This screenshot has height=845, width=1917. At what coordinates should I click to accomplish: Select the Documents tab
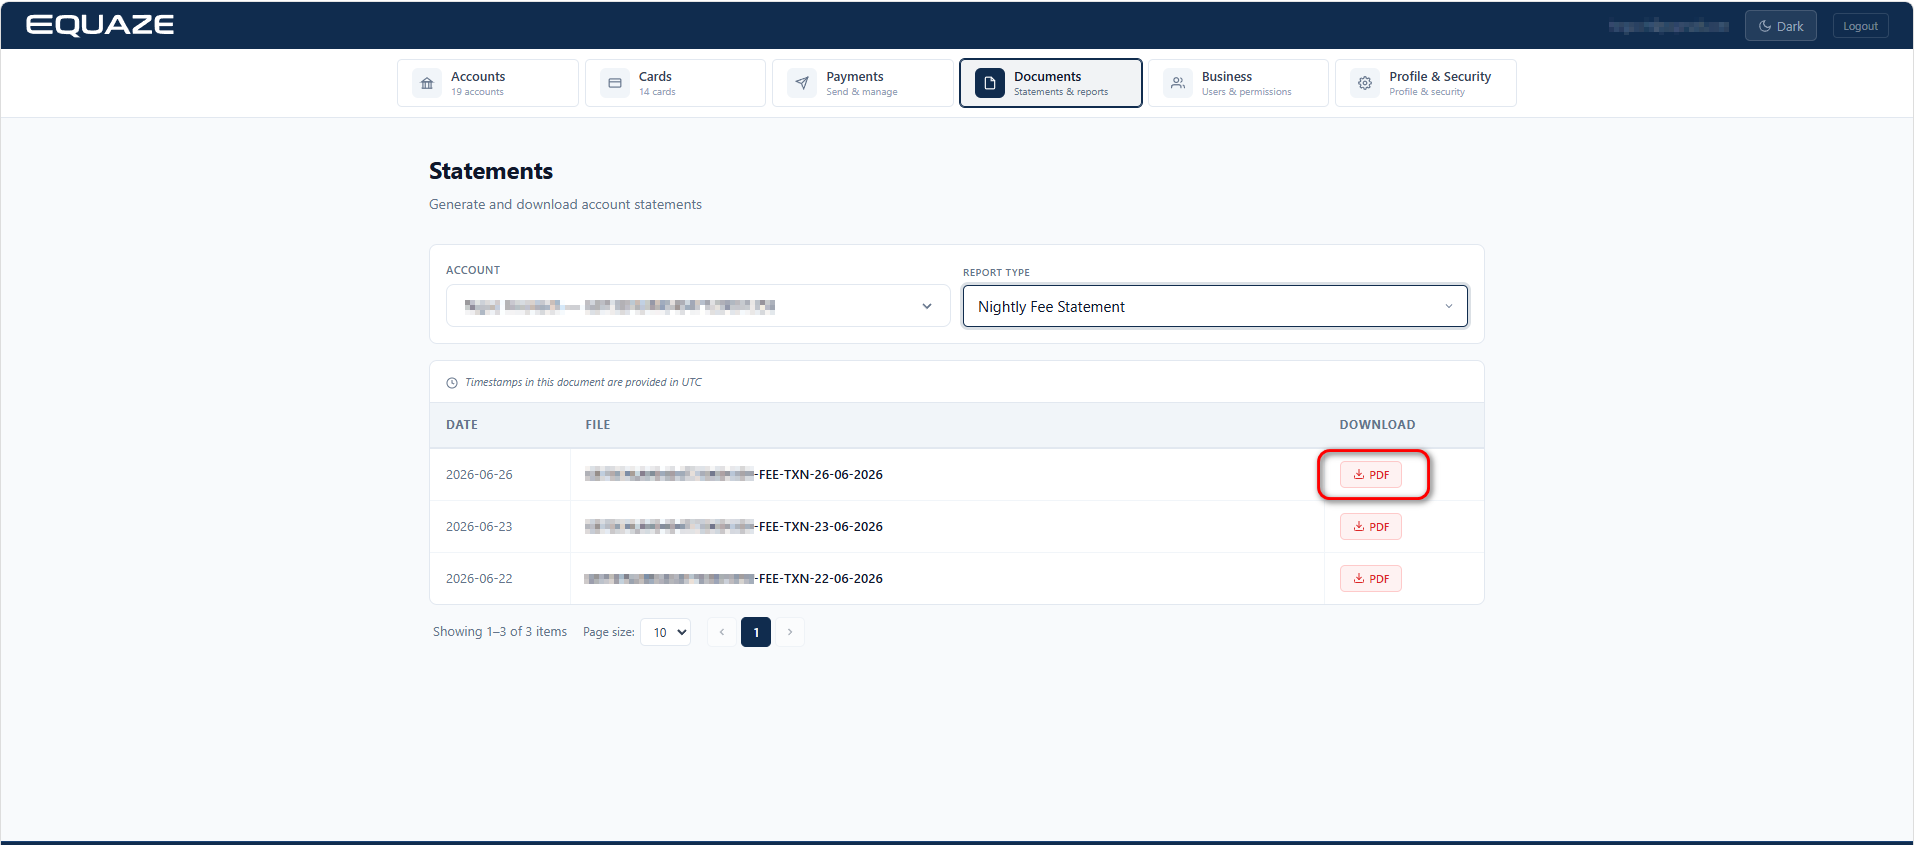1051,83
